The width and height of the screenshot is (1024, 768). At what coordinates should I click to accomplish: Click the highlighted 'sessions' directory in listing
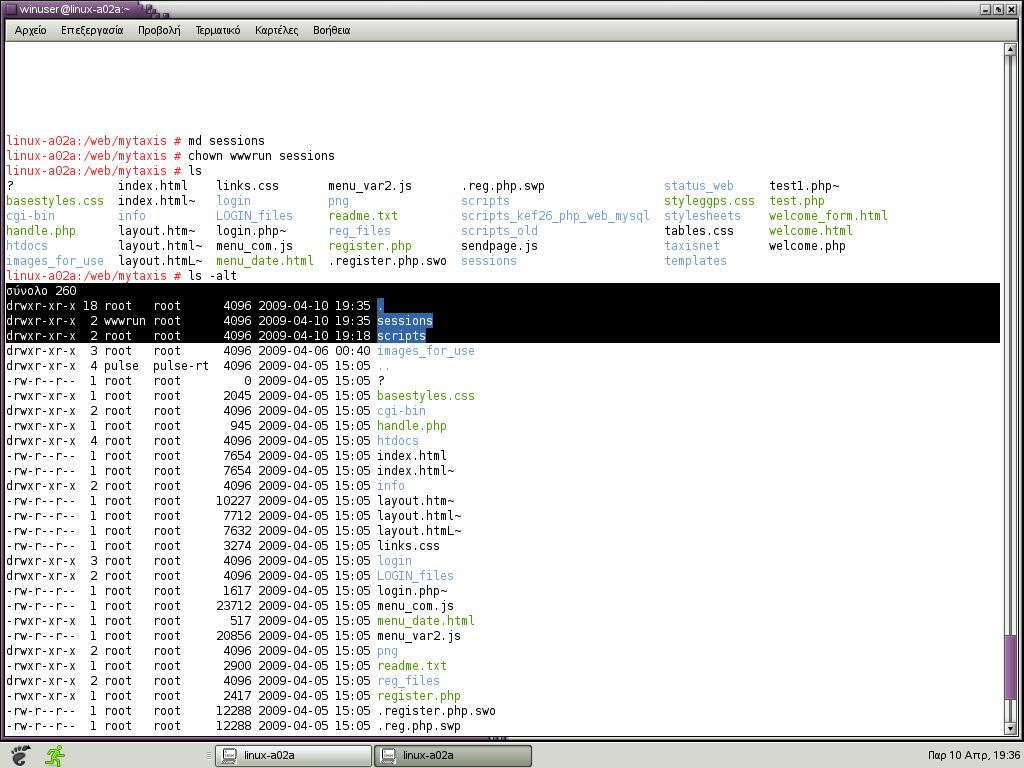[405, 321]
